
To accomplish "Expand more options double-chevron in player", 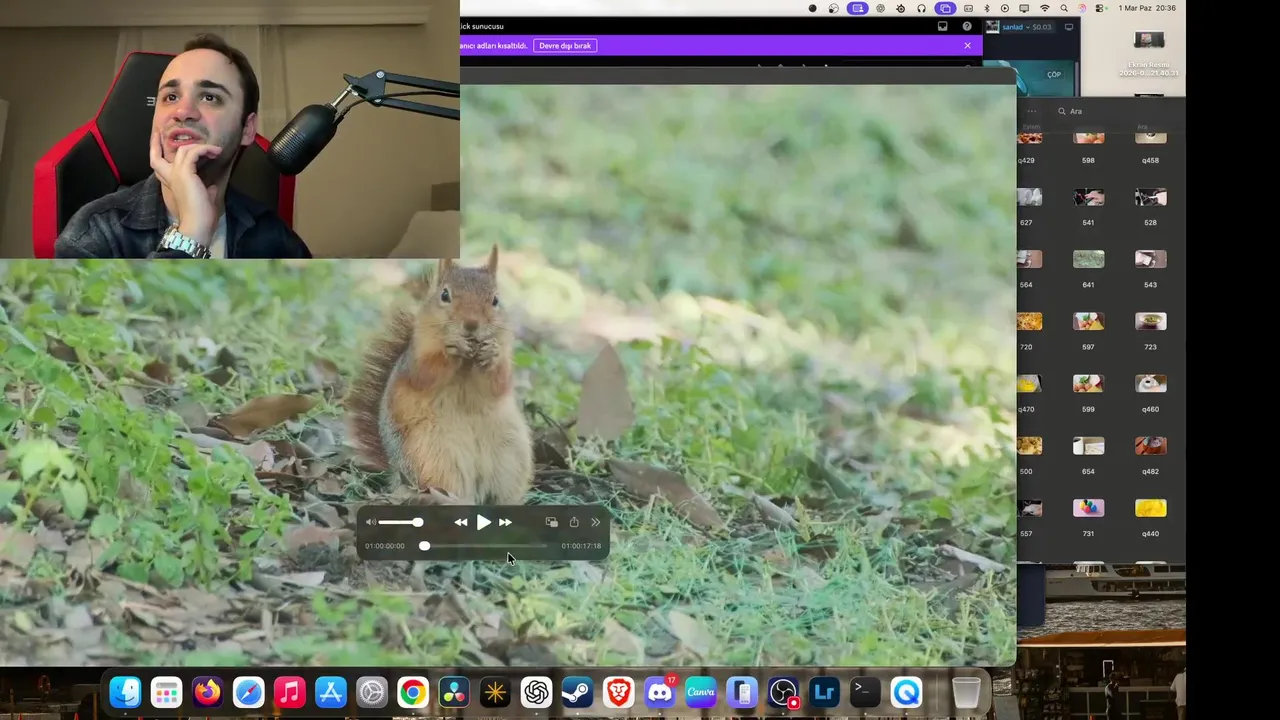I will point(595,522).
